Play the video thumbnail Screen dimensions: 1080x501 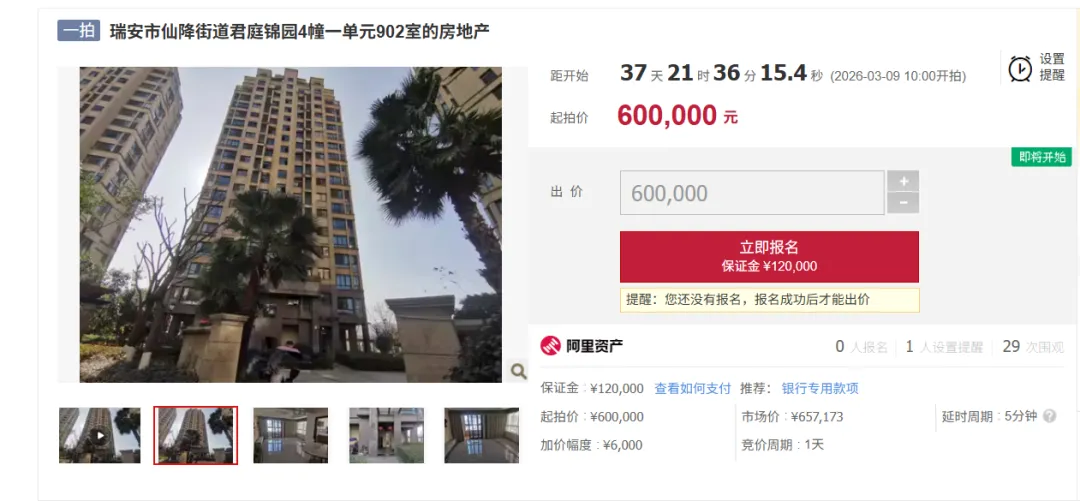(100, 436)
